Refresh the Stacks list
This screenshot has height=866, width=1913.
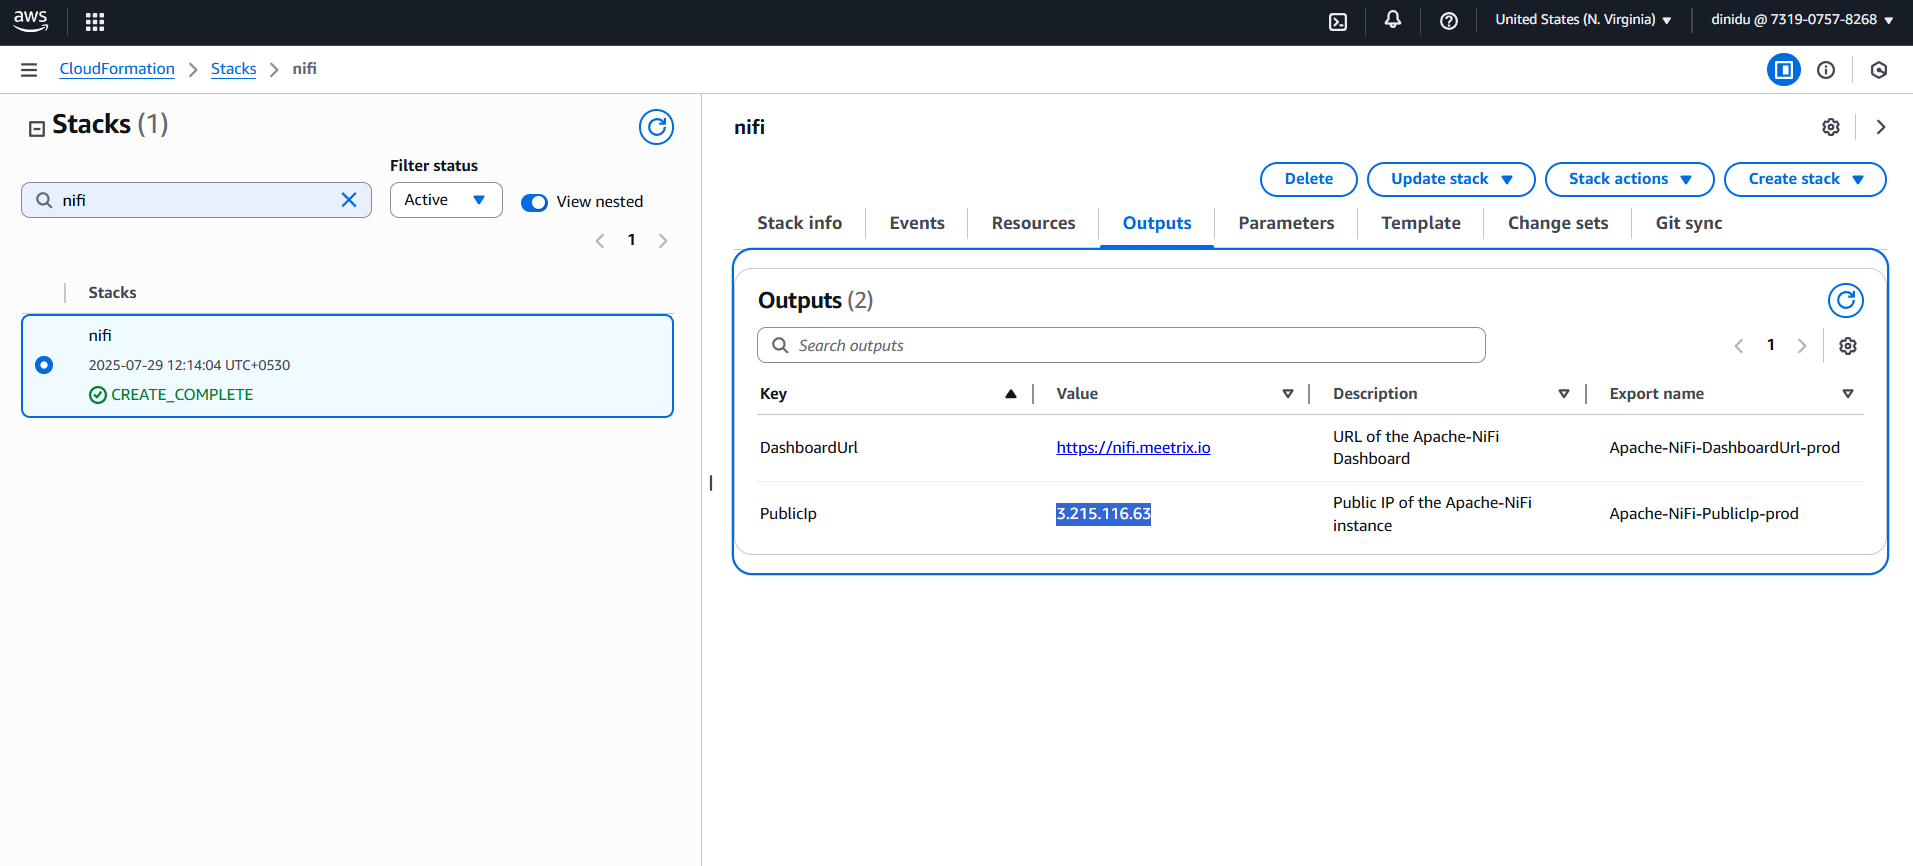(x=657, y=127)
